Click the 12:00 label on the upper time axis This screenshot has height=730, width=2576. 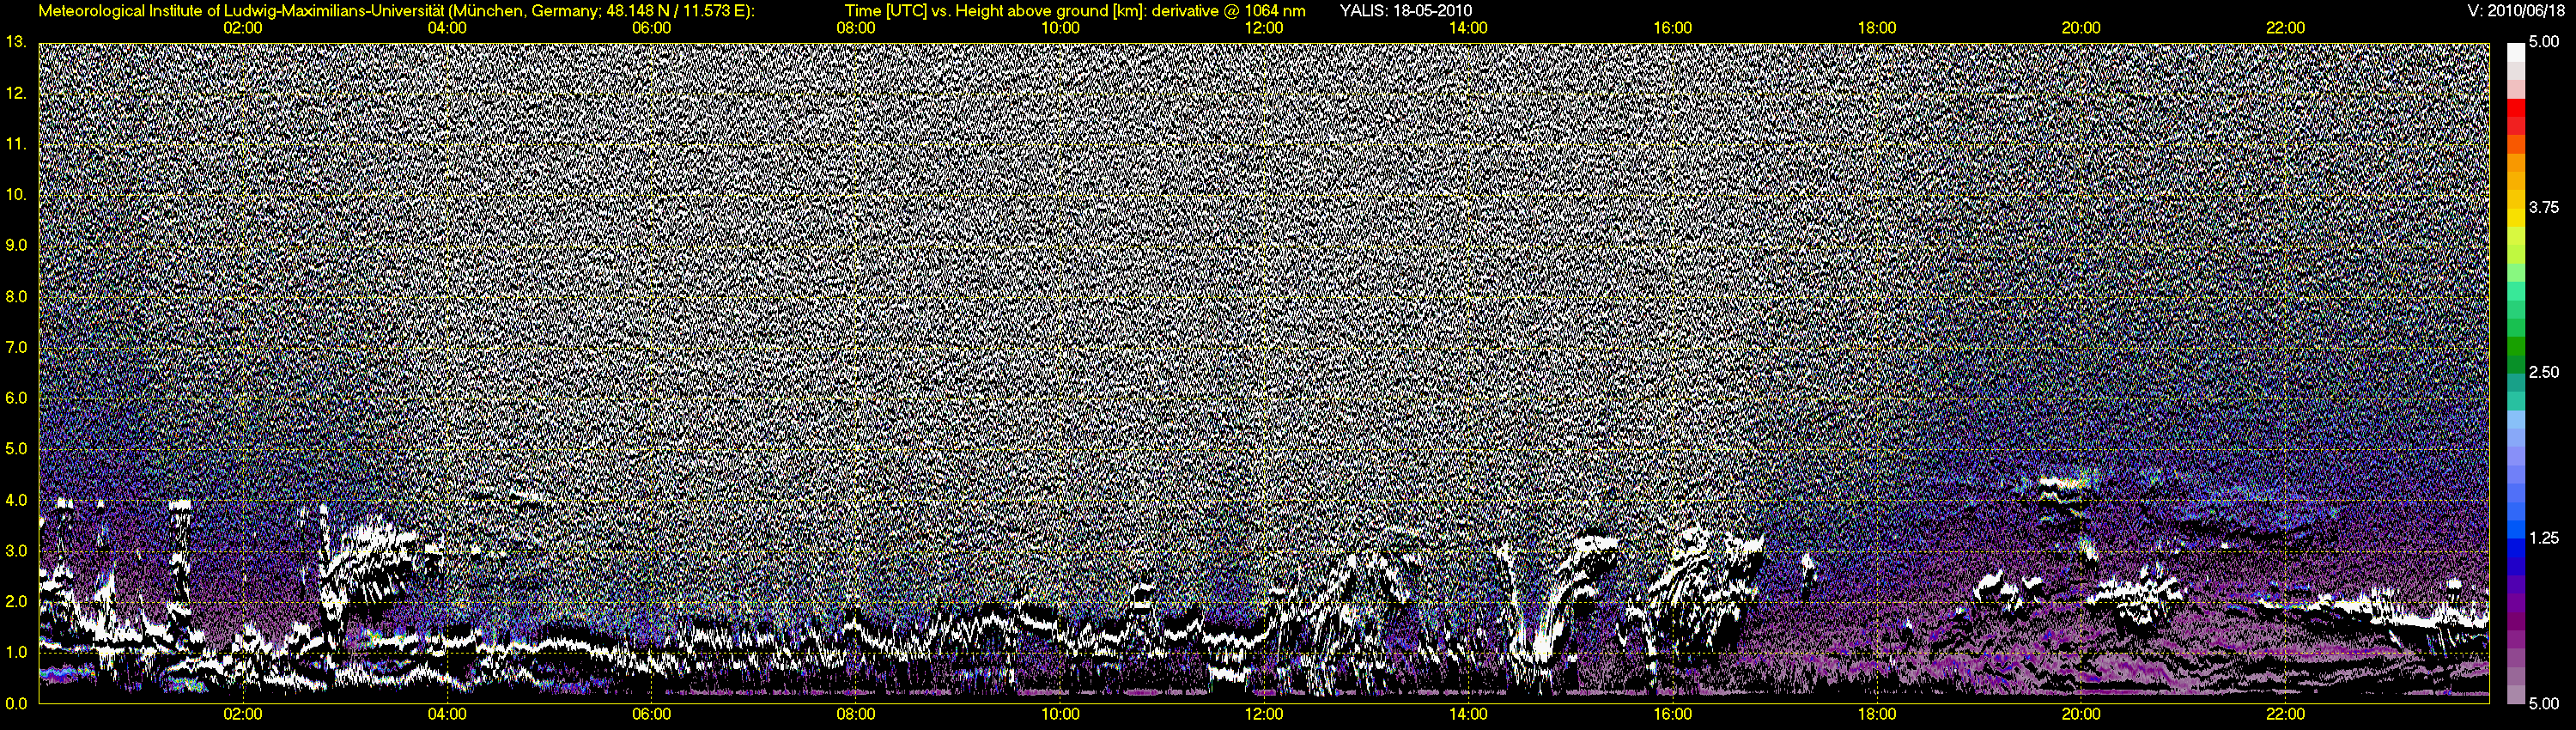[1264, 28]
